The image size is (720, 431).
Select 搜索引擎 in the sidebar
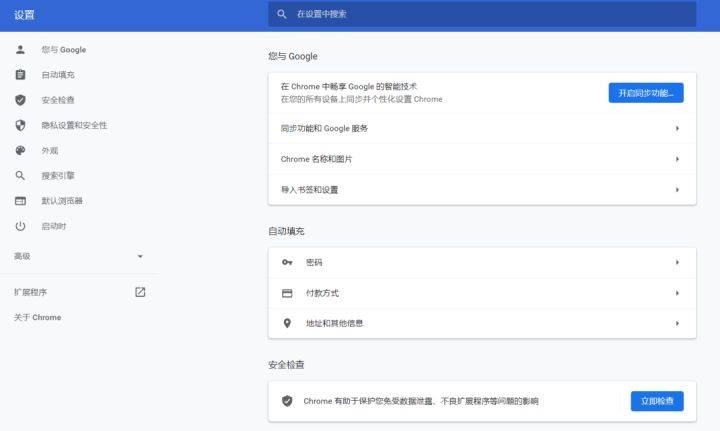(58, 175)
